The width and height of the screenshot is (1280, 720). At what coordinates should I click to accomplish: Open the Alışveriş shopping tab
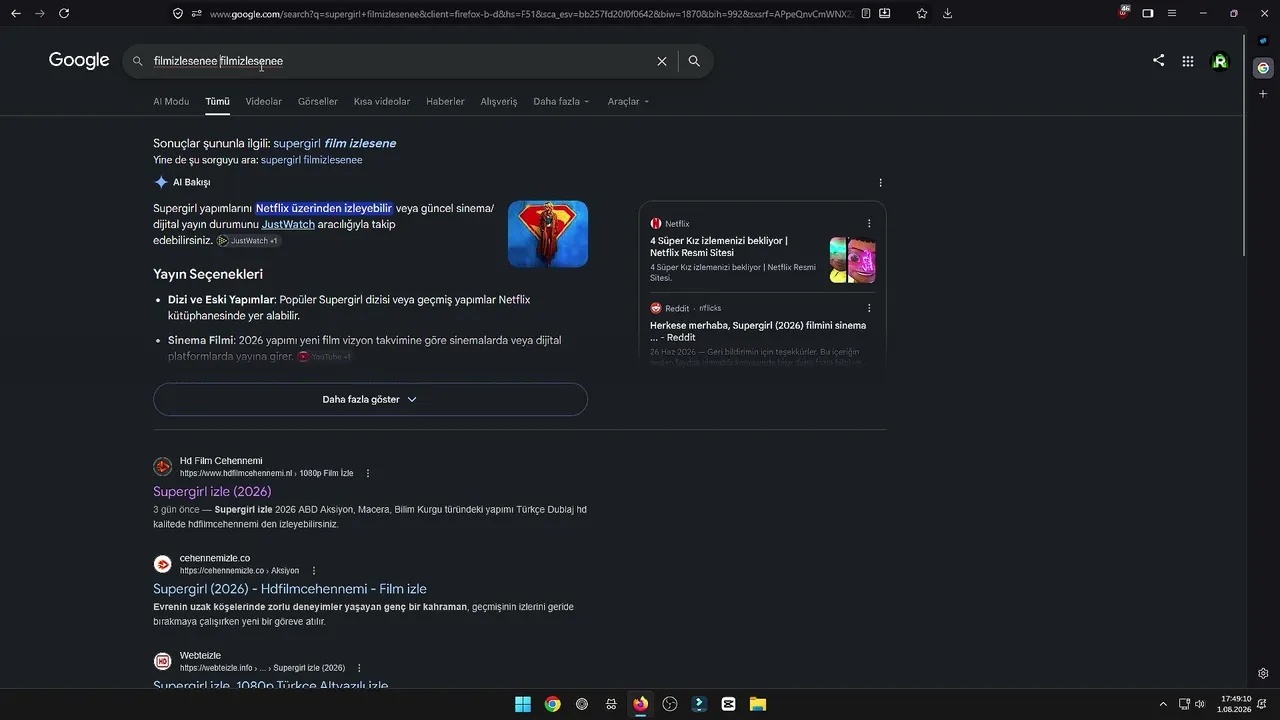(499, 102)
